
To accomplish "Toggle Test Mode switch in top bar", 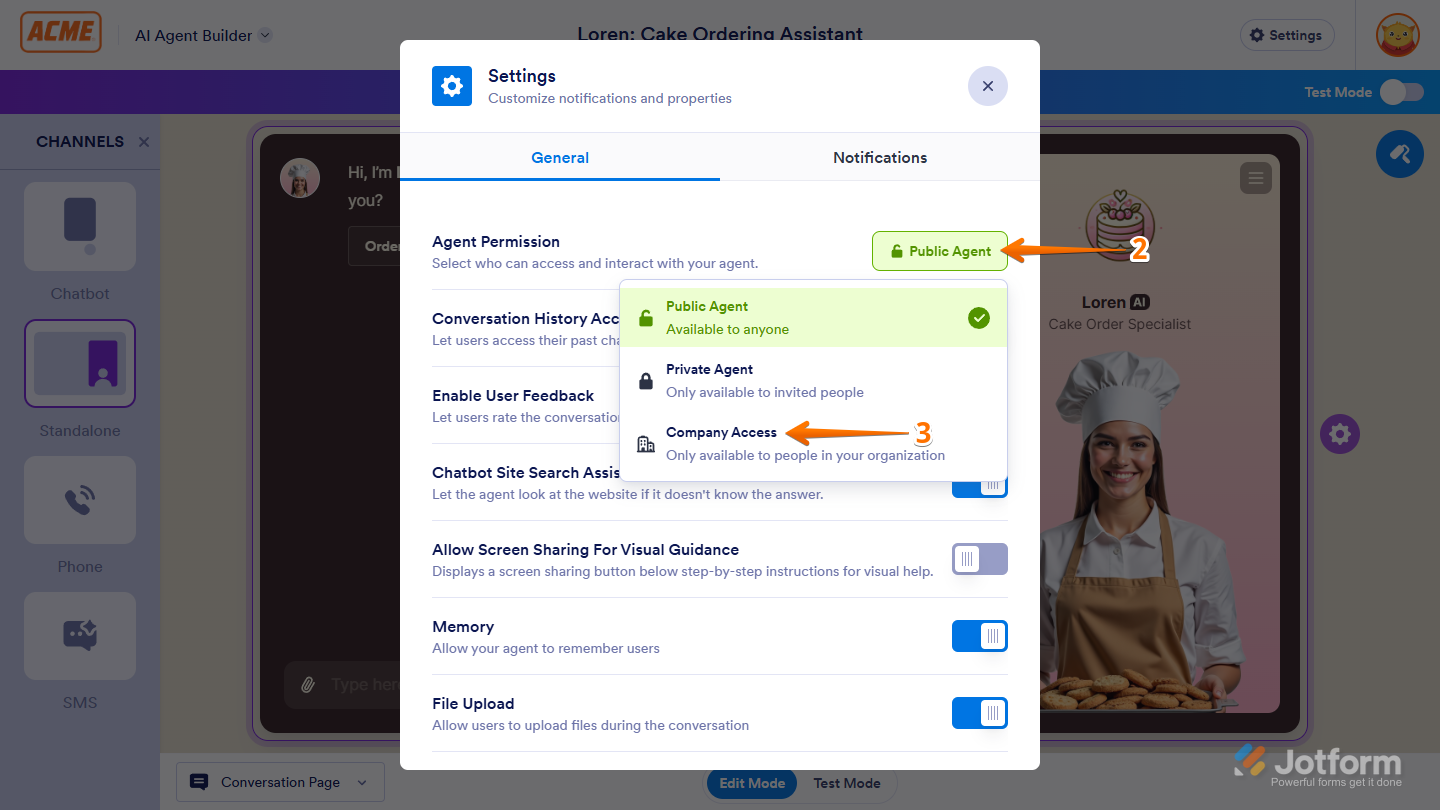I will point(1401,92).
